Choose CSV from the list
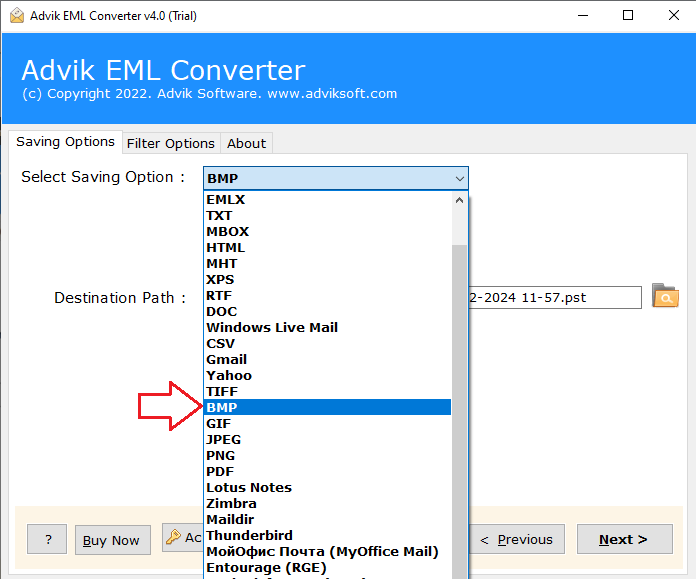Image resolution: width=696 pixels, height=579 pixels. [x=327, y=343]
